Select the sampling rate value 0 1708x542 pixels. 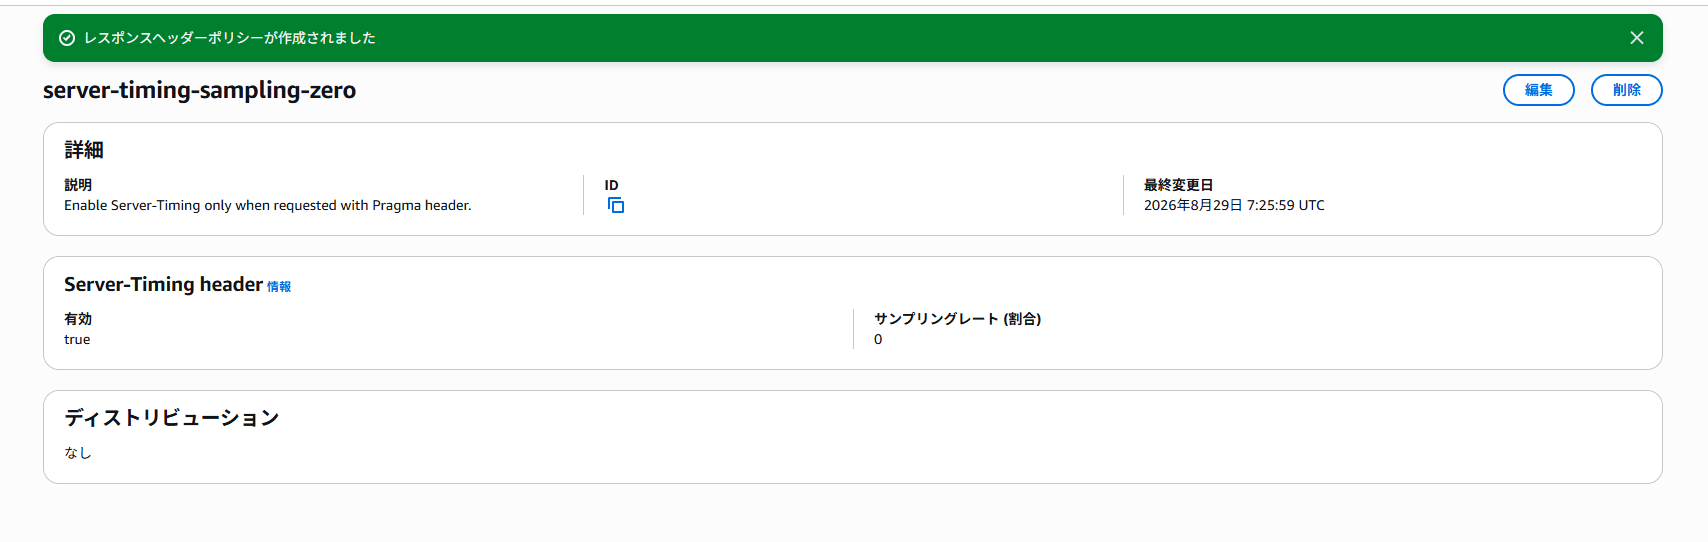click(878, 340)
